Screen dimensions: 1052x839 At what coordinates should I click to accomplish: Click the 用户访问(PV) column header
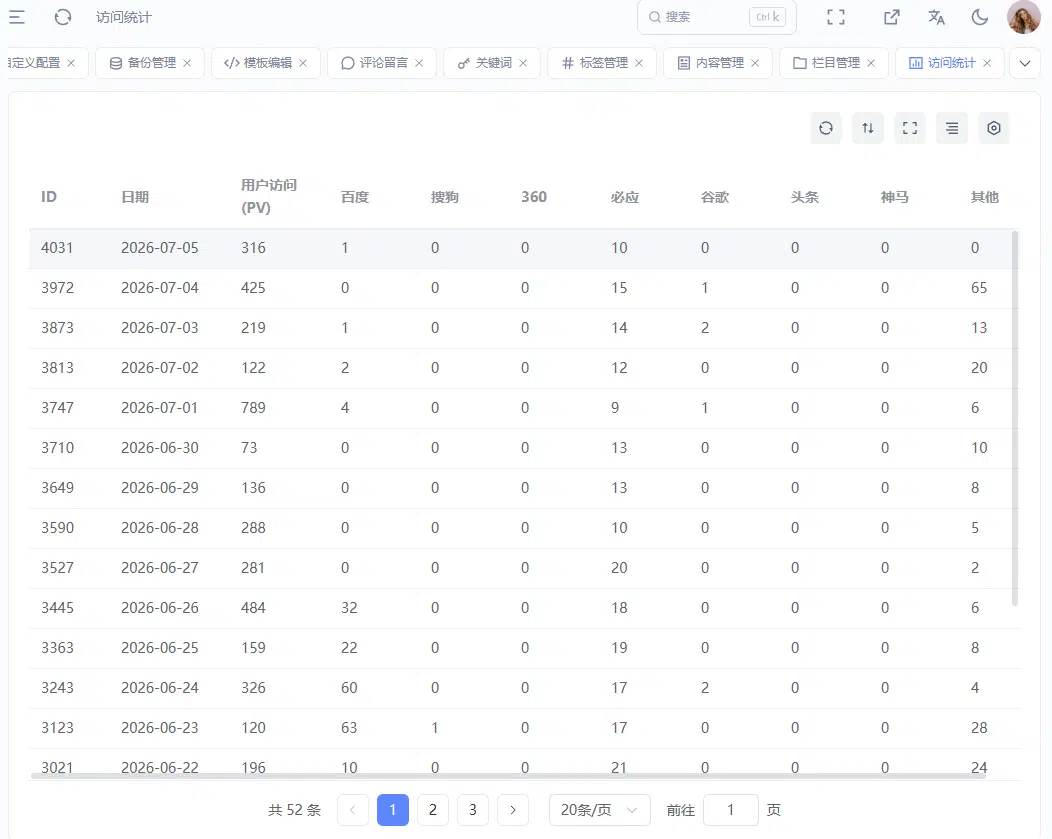(269, 196)
